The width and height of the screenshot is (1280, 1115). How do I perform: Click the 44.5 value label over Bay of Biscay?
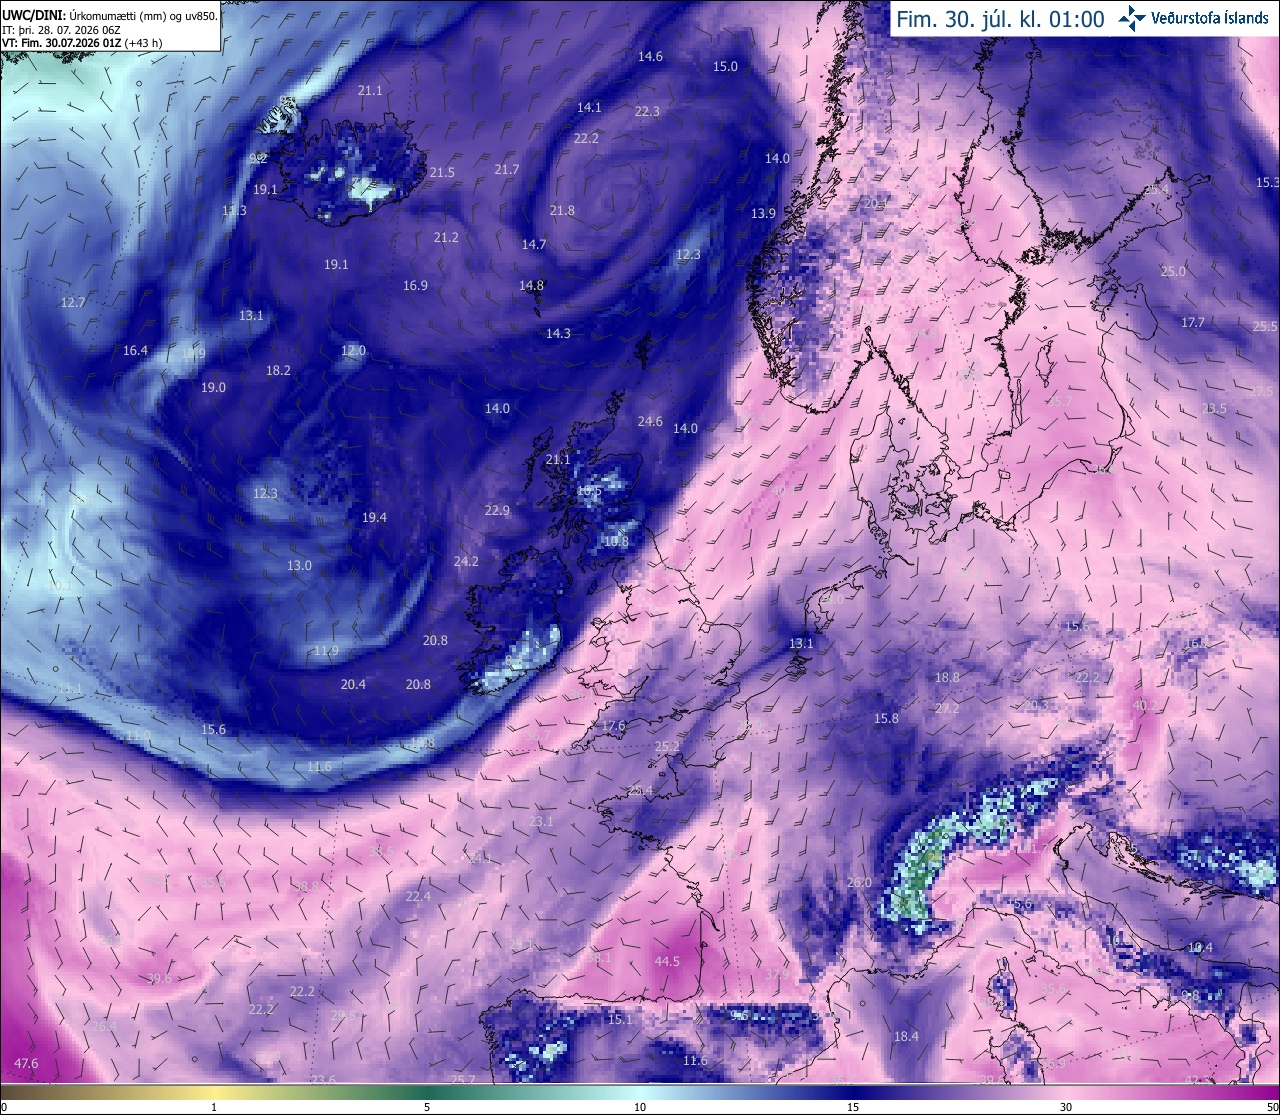[667, 961]
